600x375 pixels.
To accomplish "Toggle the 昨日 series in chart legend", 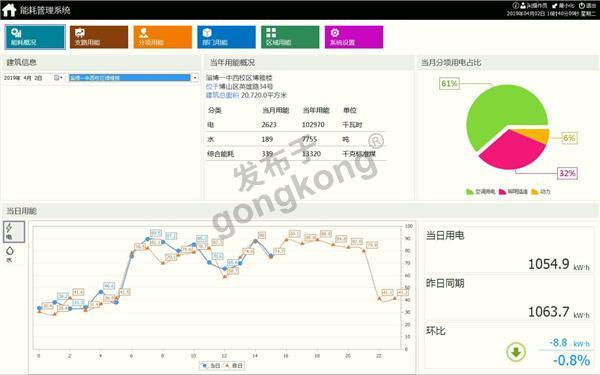I will coord(233,366).
